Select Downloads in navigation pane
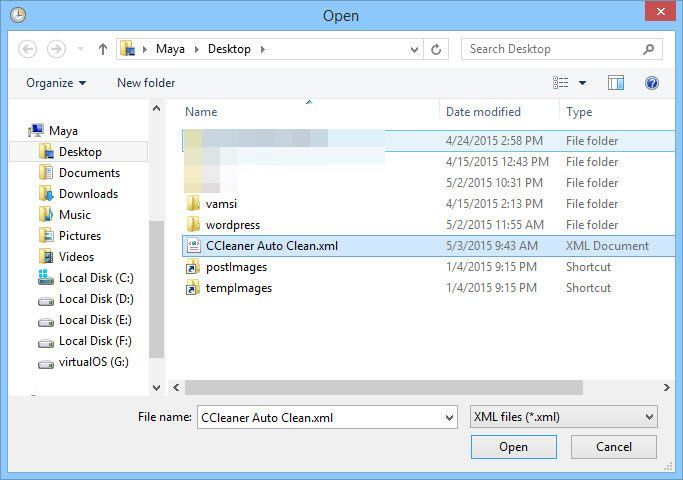This screenshot has height=480, width=683. pos(88,194)
